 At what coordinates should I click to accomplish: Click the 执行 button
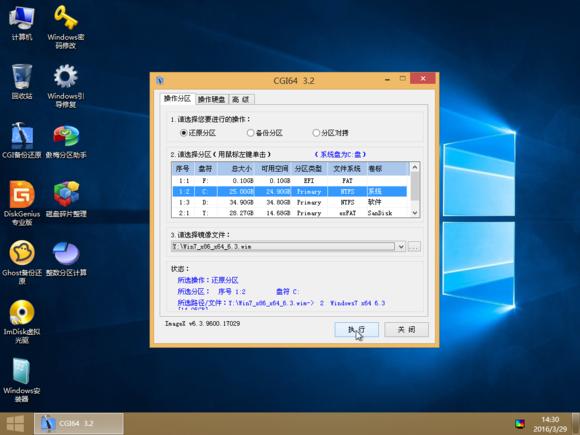tap(357, 329)
